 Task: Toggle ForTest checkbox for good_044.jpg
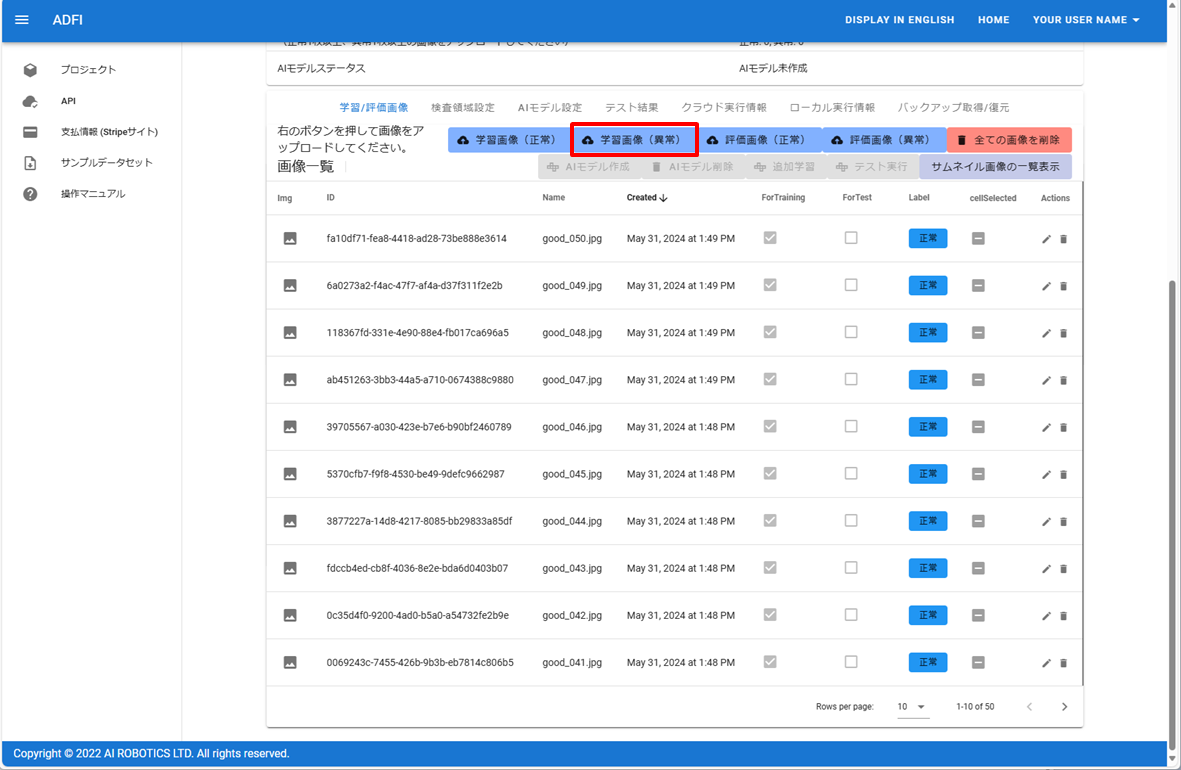click(x=851, y=521)
